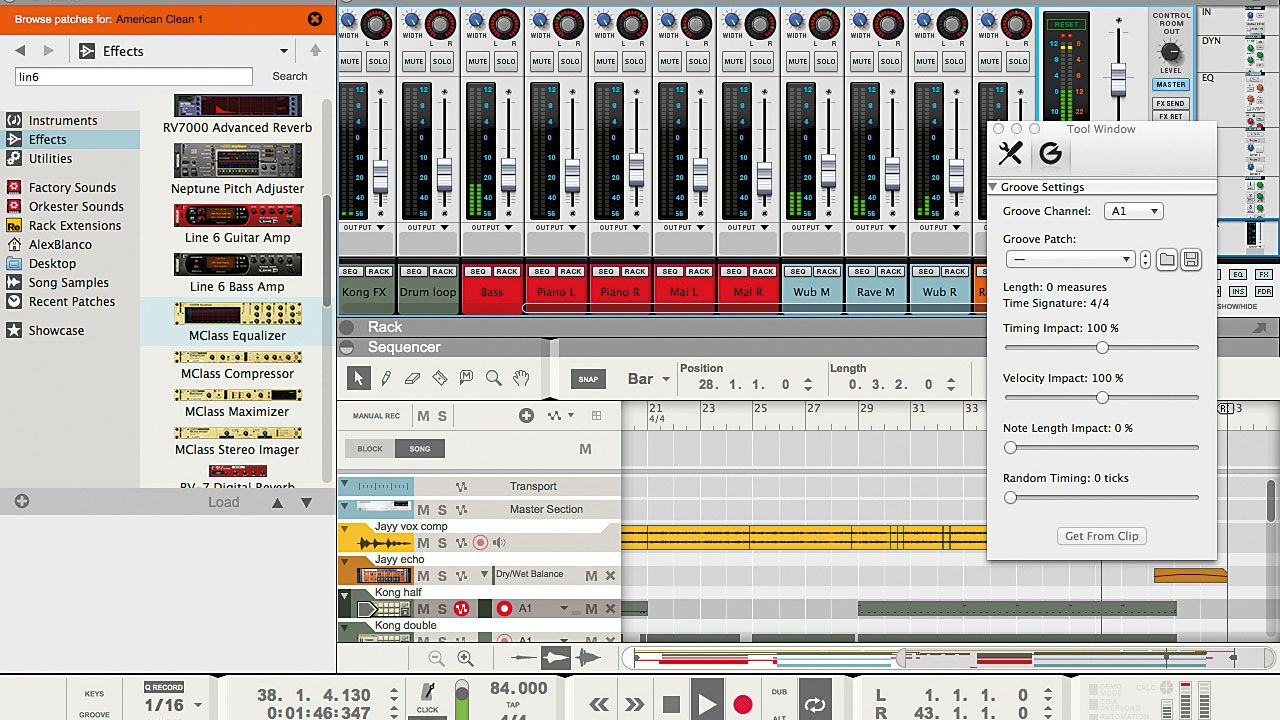The height and width of the screenshot is (720, 1280).
Task: Select the arrow Selection tool in sequencer
Action: [x=358, y=378]
